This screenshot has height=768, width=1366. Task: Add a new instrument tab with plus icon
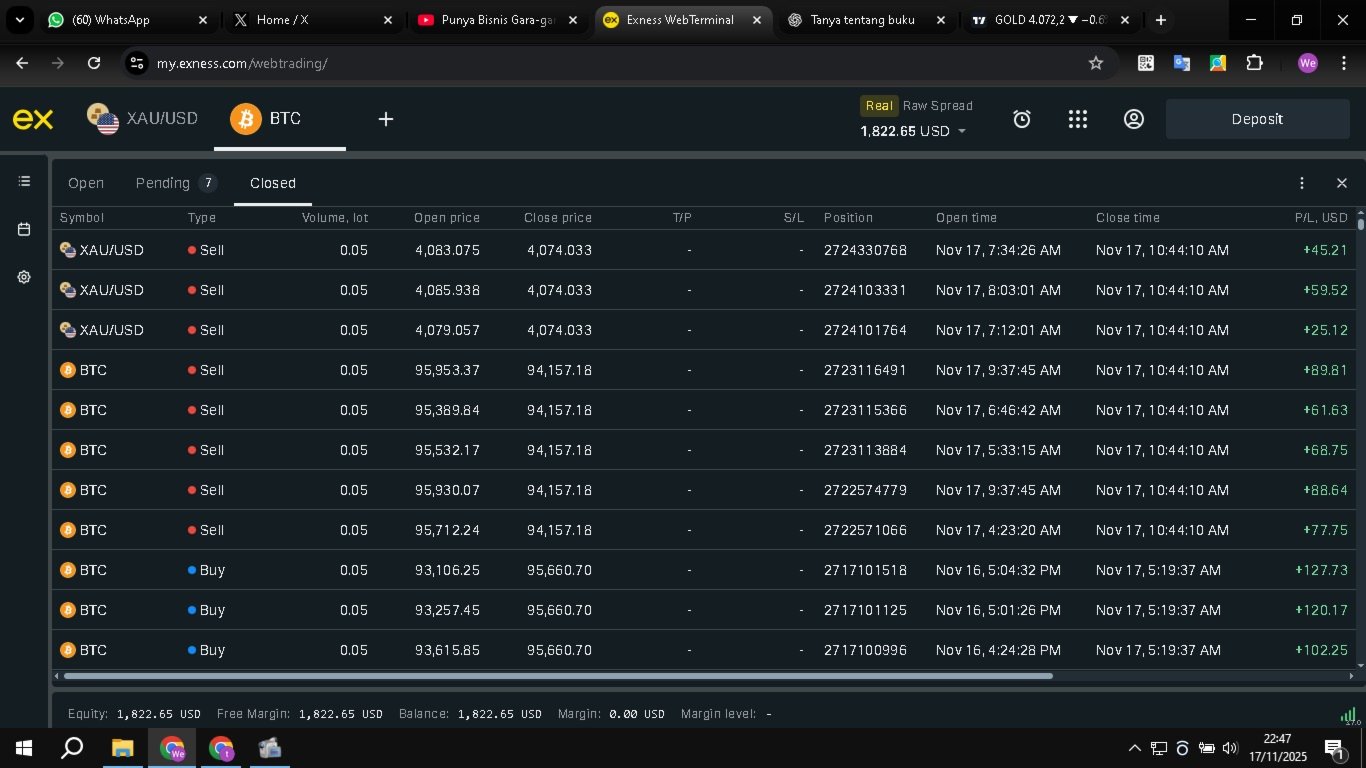385,119
